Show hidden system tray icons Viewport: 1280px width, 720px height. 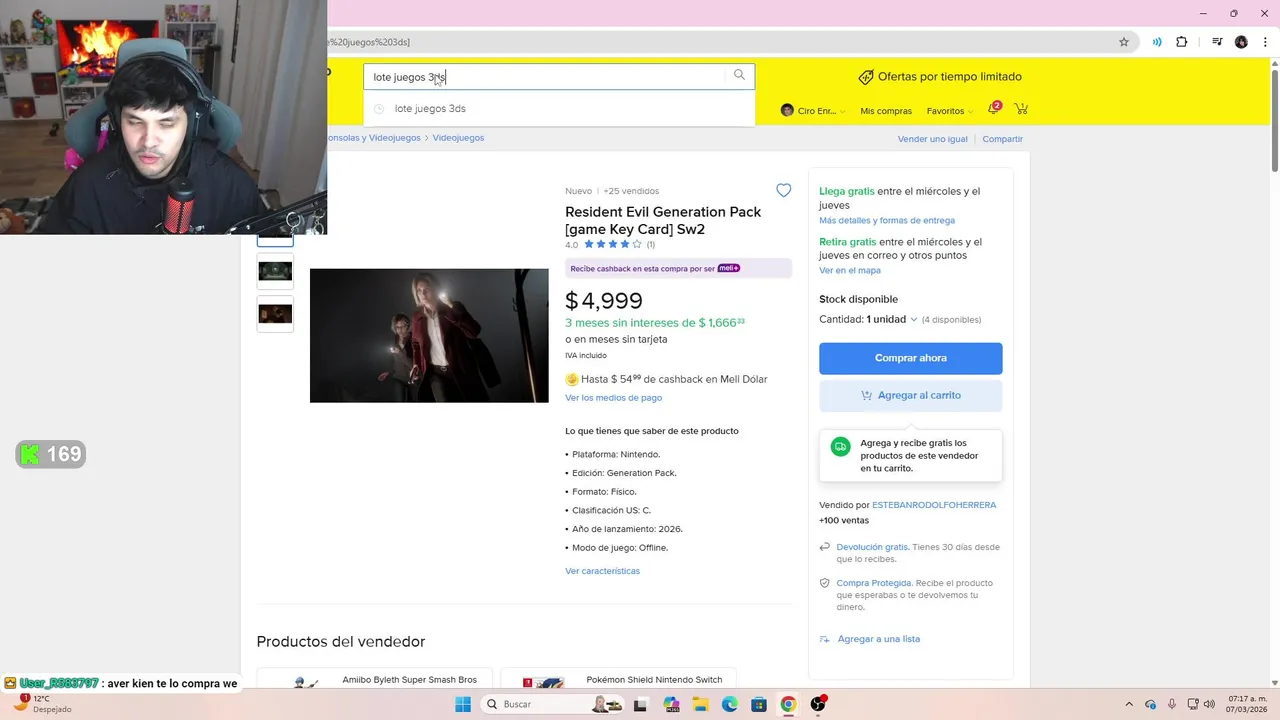1129,704
